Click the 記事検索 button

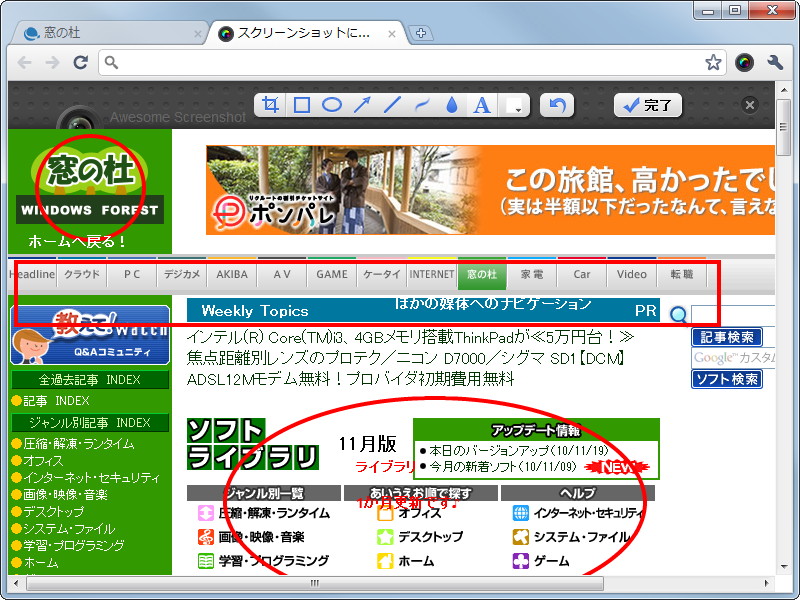tap(727, 337)
